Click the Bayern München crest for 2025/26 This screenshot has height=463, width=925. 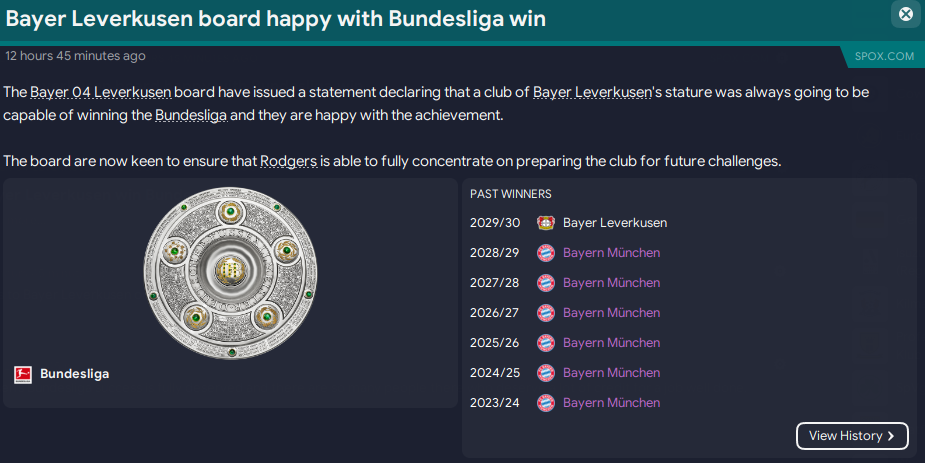[x=545, y=343]
